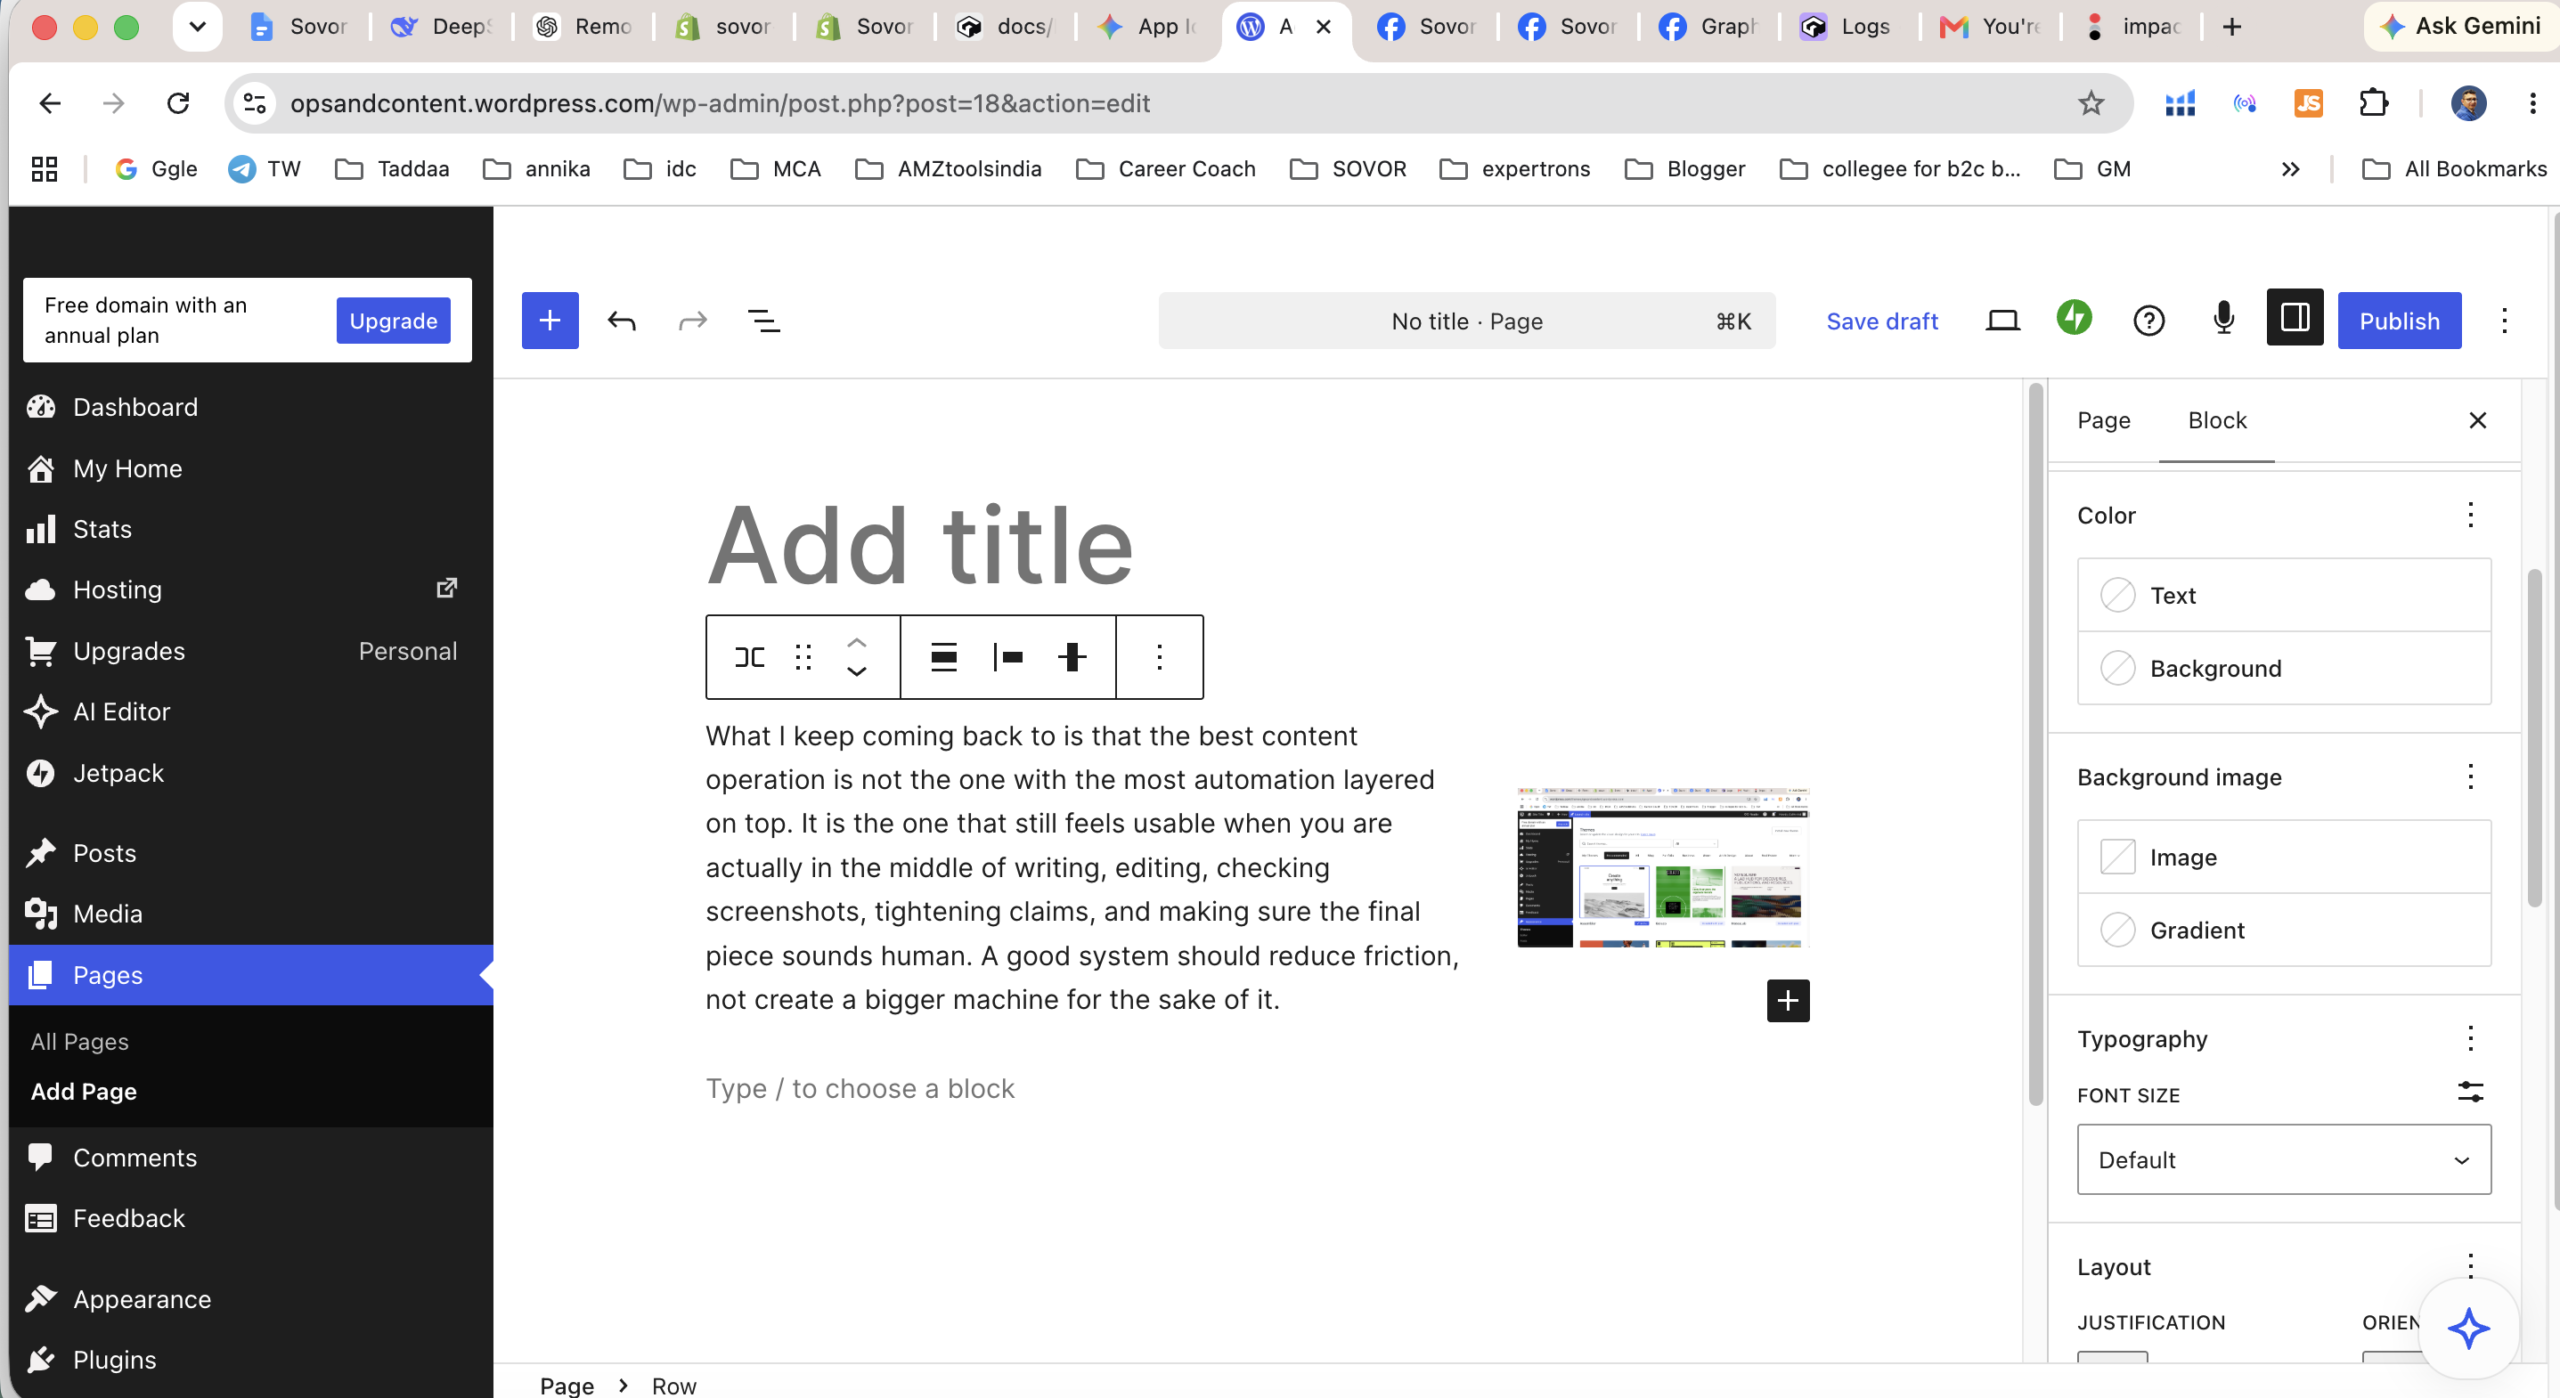The image size is (2560, 1398).
Task: Move block down with the down chevron
Action: click(x=857, y=672)
